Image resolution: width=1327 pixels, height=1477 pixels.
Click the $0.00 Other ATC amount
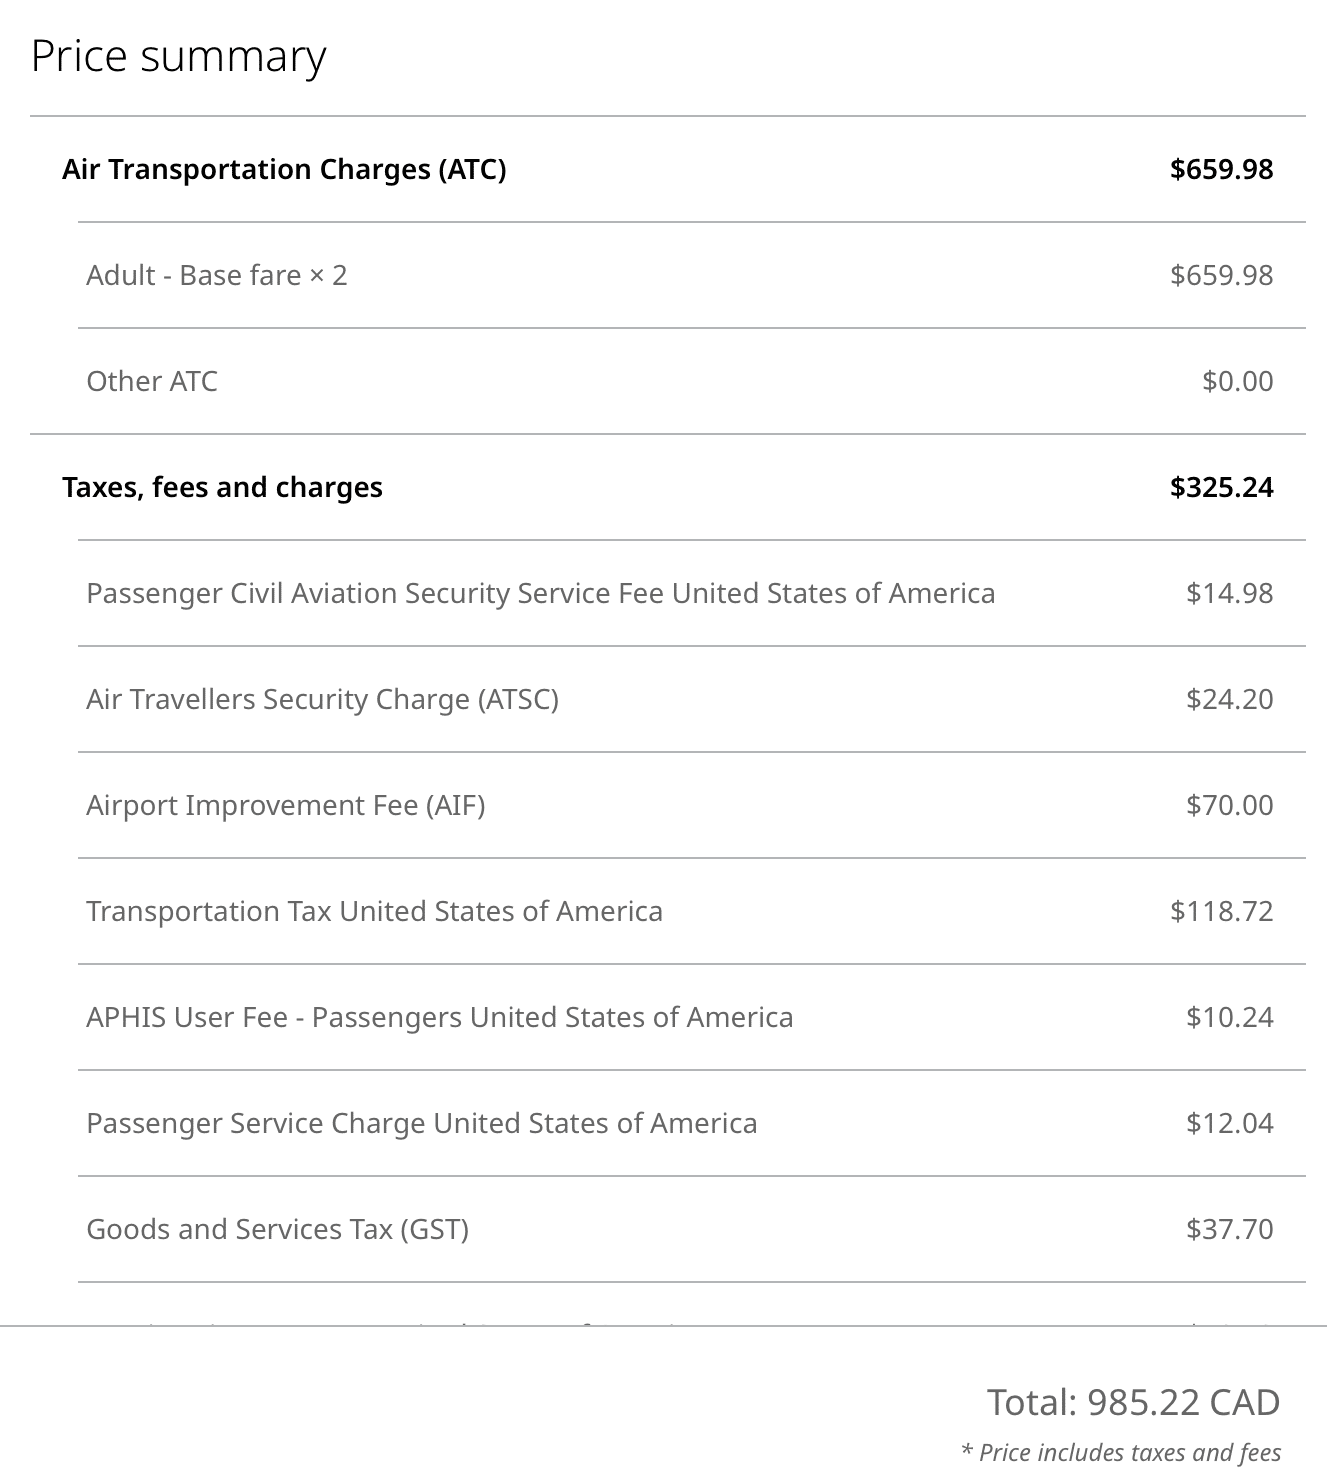1237,381
